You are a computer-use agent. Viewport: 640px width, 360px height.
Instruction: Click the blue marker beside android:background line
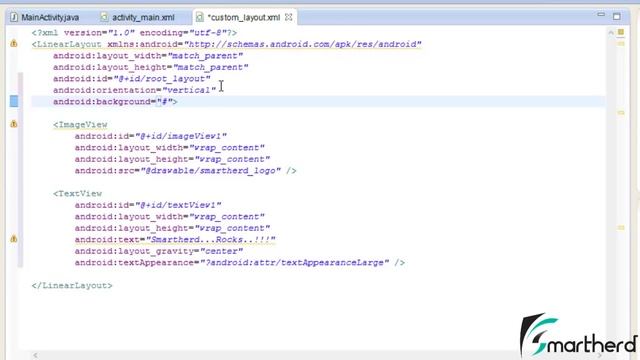[14, 101]
